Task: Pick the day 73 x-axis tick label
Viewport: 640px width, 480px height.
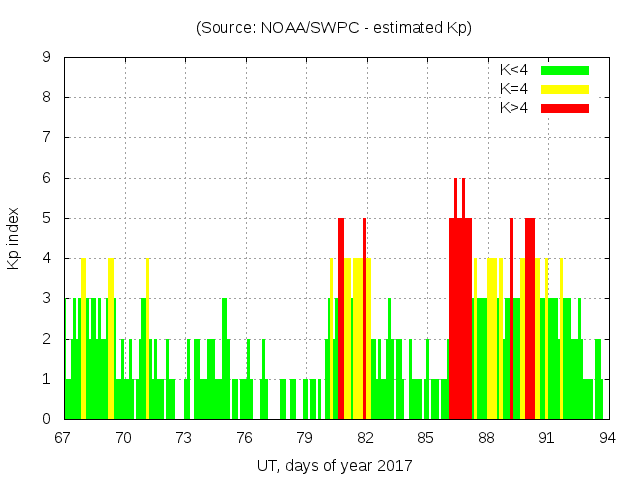Action: [x=184, y=437]
